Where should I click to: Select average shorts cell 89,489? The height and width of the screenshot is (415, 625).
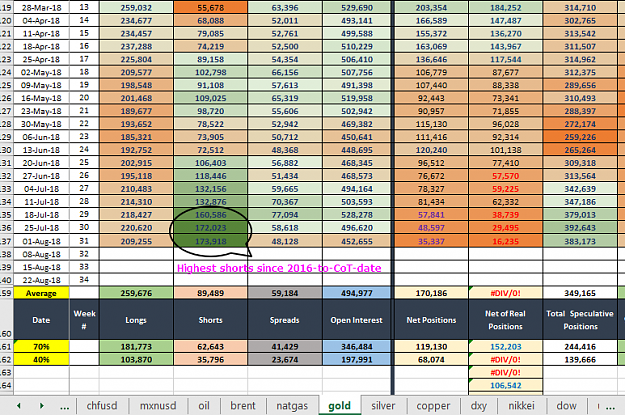click(210, 293)
